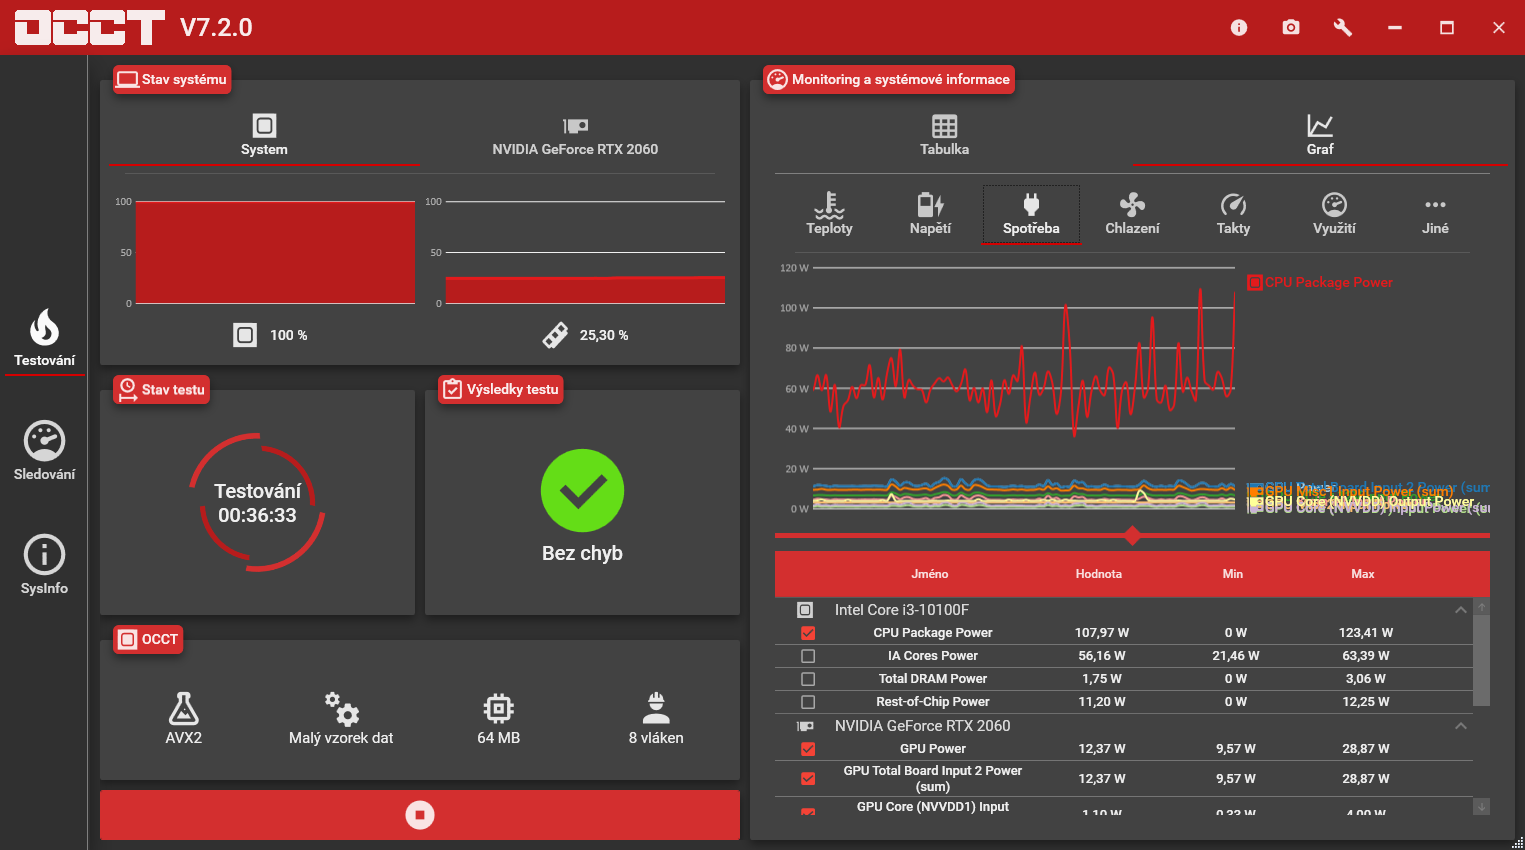Open the Sledování monitoring section
Image resolution: width=1525 pixels, height=850 pixels.
click(x=44, y=451)
